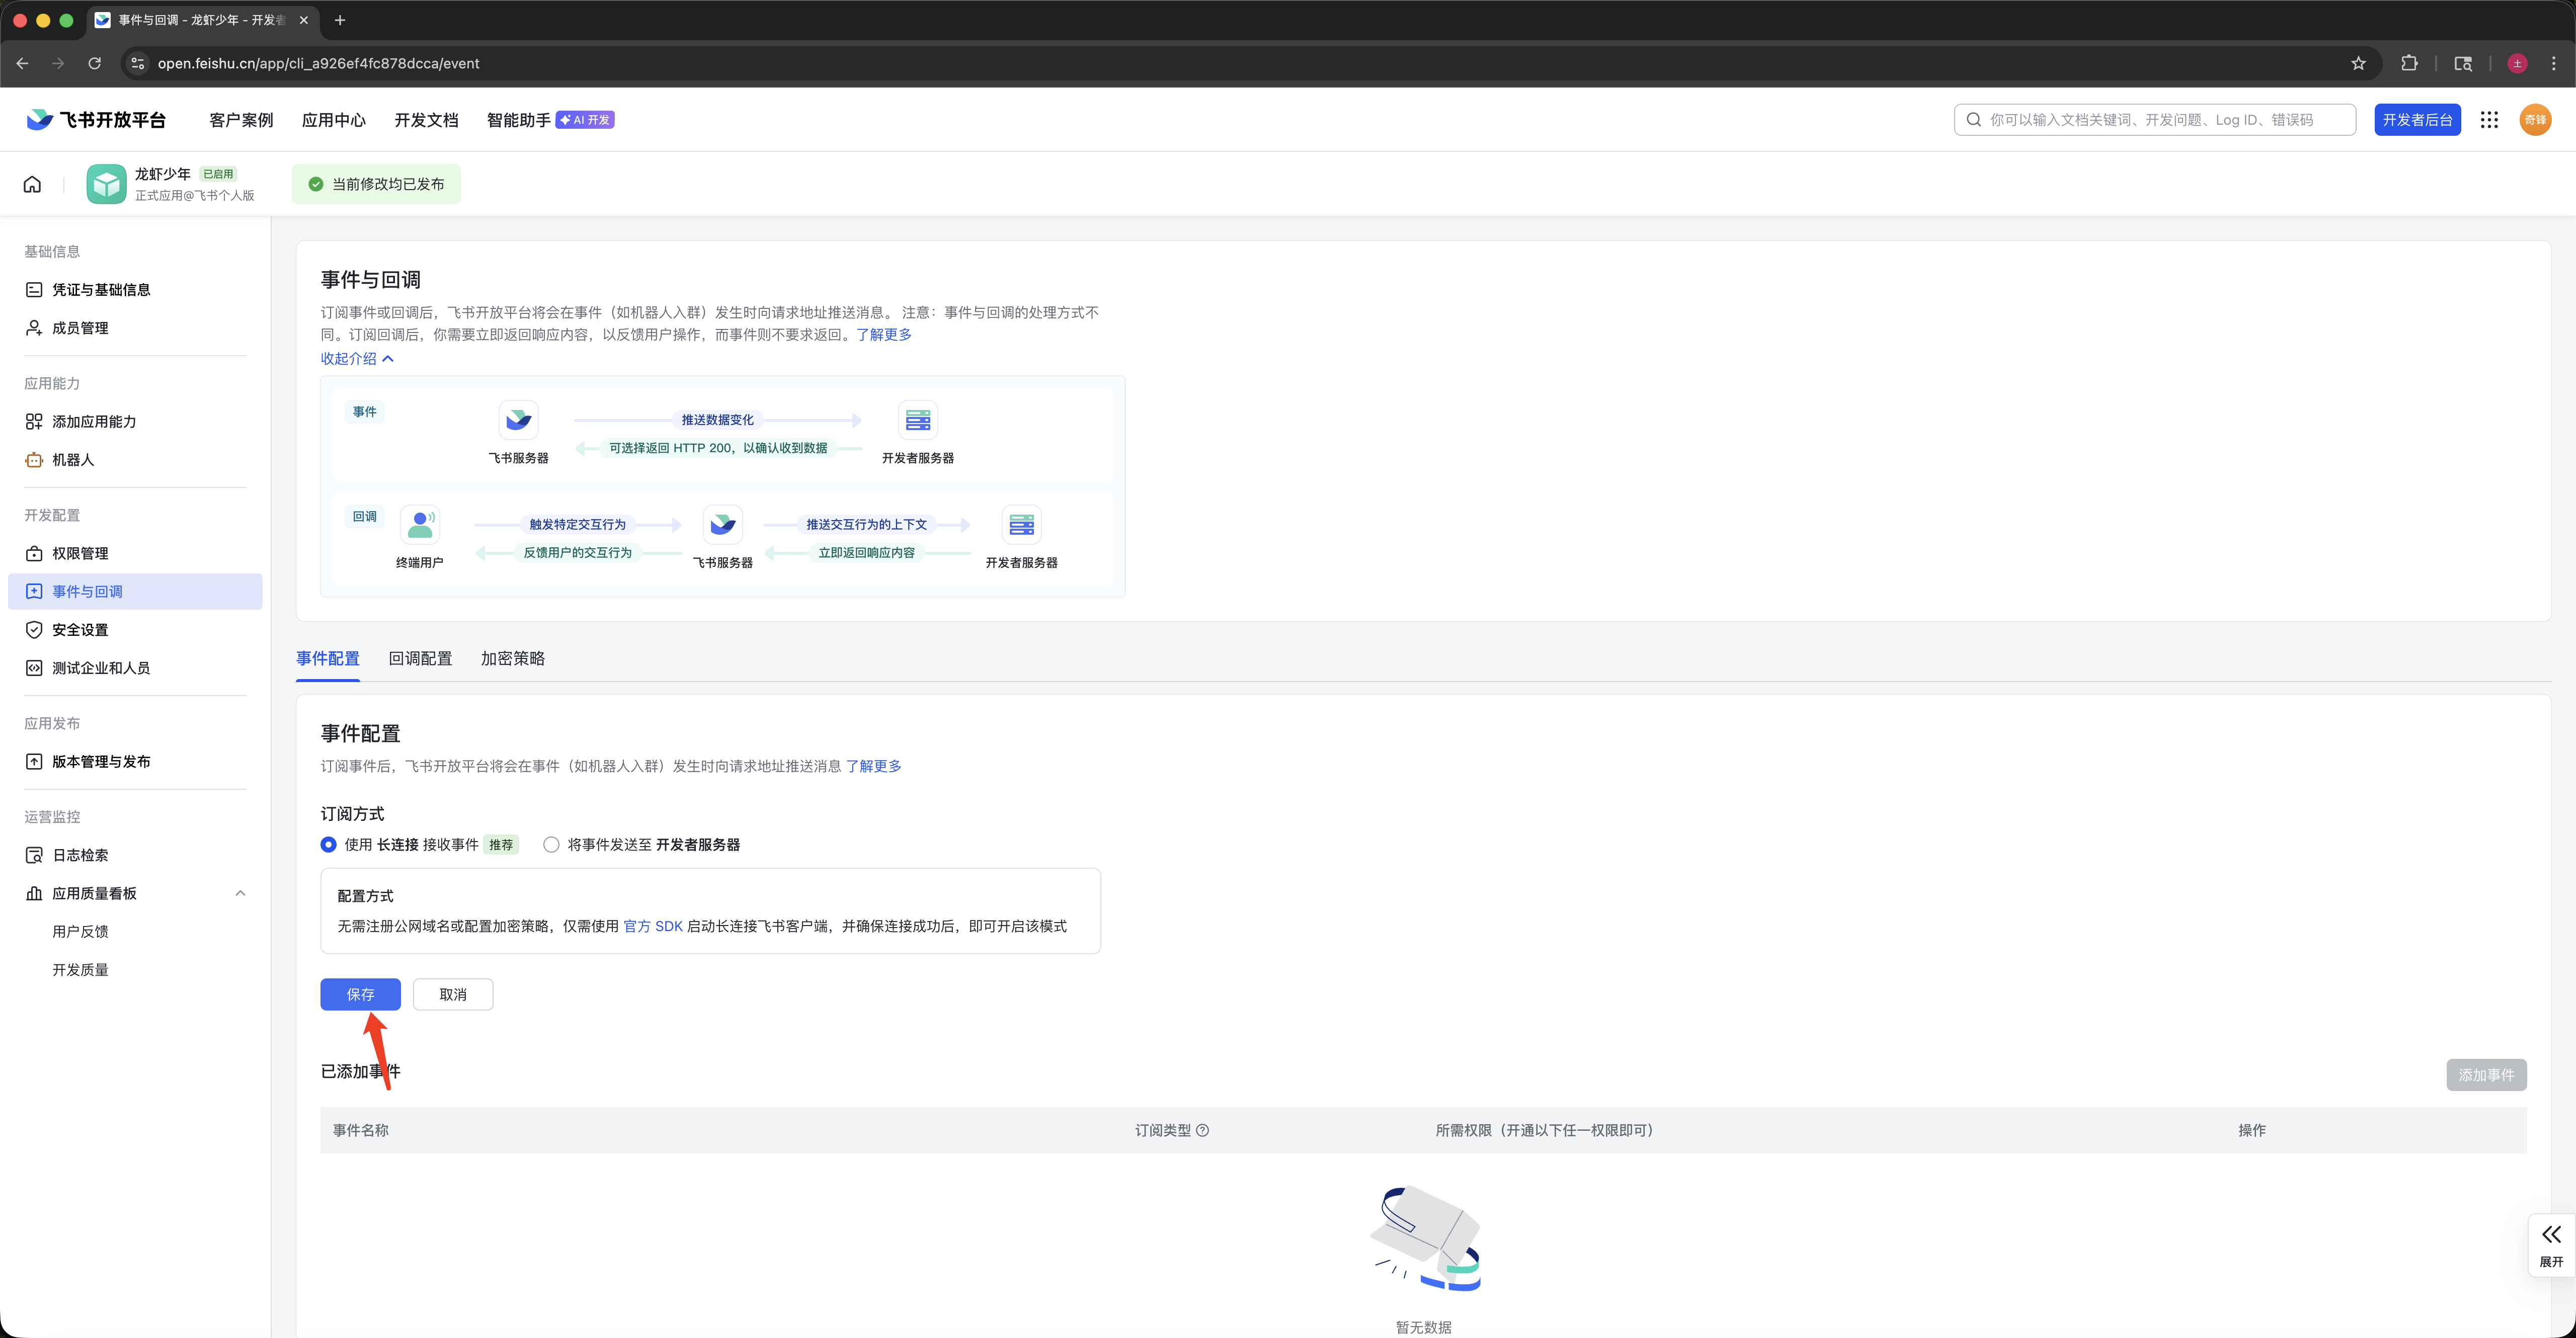Switch to the 回调配置 tab
The height and width of the screenshot is (1338, 2576).
pos(420,658)
